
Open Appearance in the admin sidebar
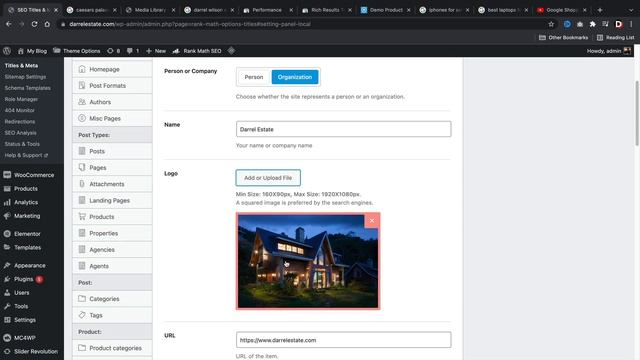[x=32, y=265]
